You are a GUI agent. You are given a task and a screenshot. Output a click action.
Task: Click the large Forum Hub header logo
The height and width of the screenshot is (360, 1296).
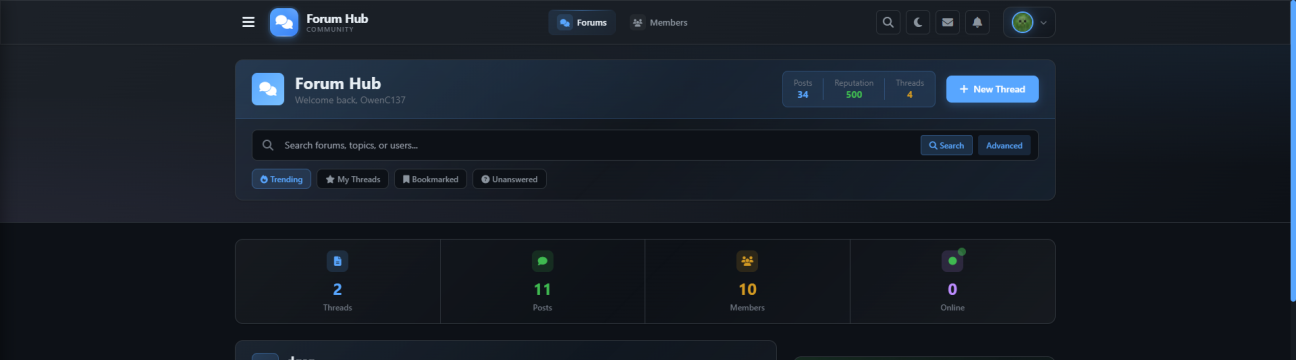click(x=268, y=89)
